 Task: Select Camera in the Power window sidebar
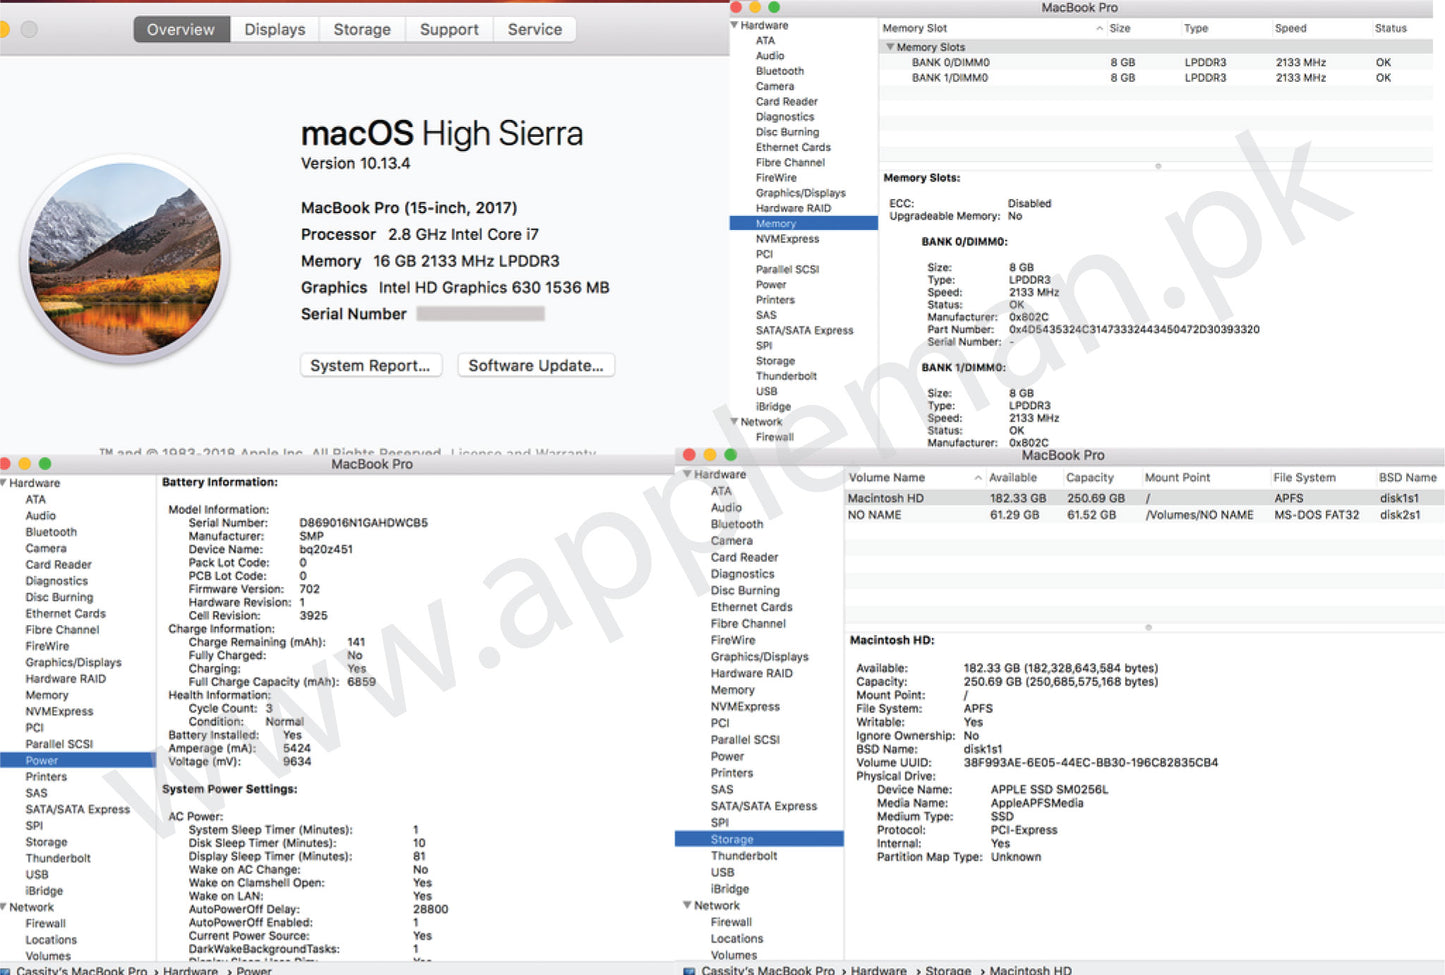click(46, 549)
